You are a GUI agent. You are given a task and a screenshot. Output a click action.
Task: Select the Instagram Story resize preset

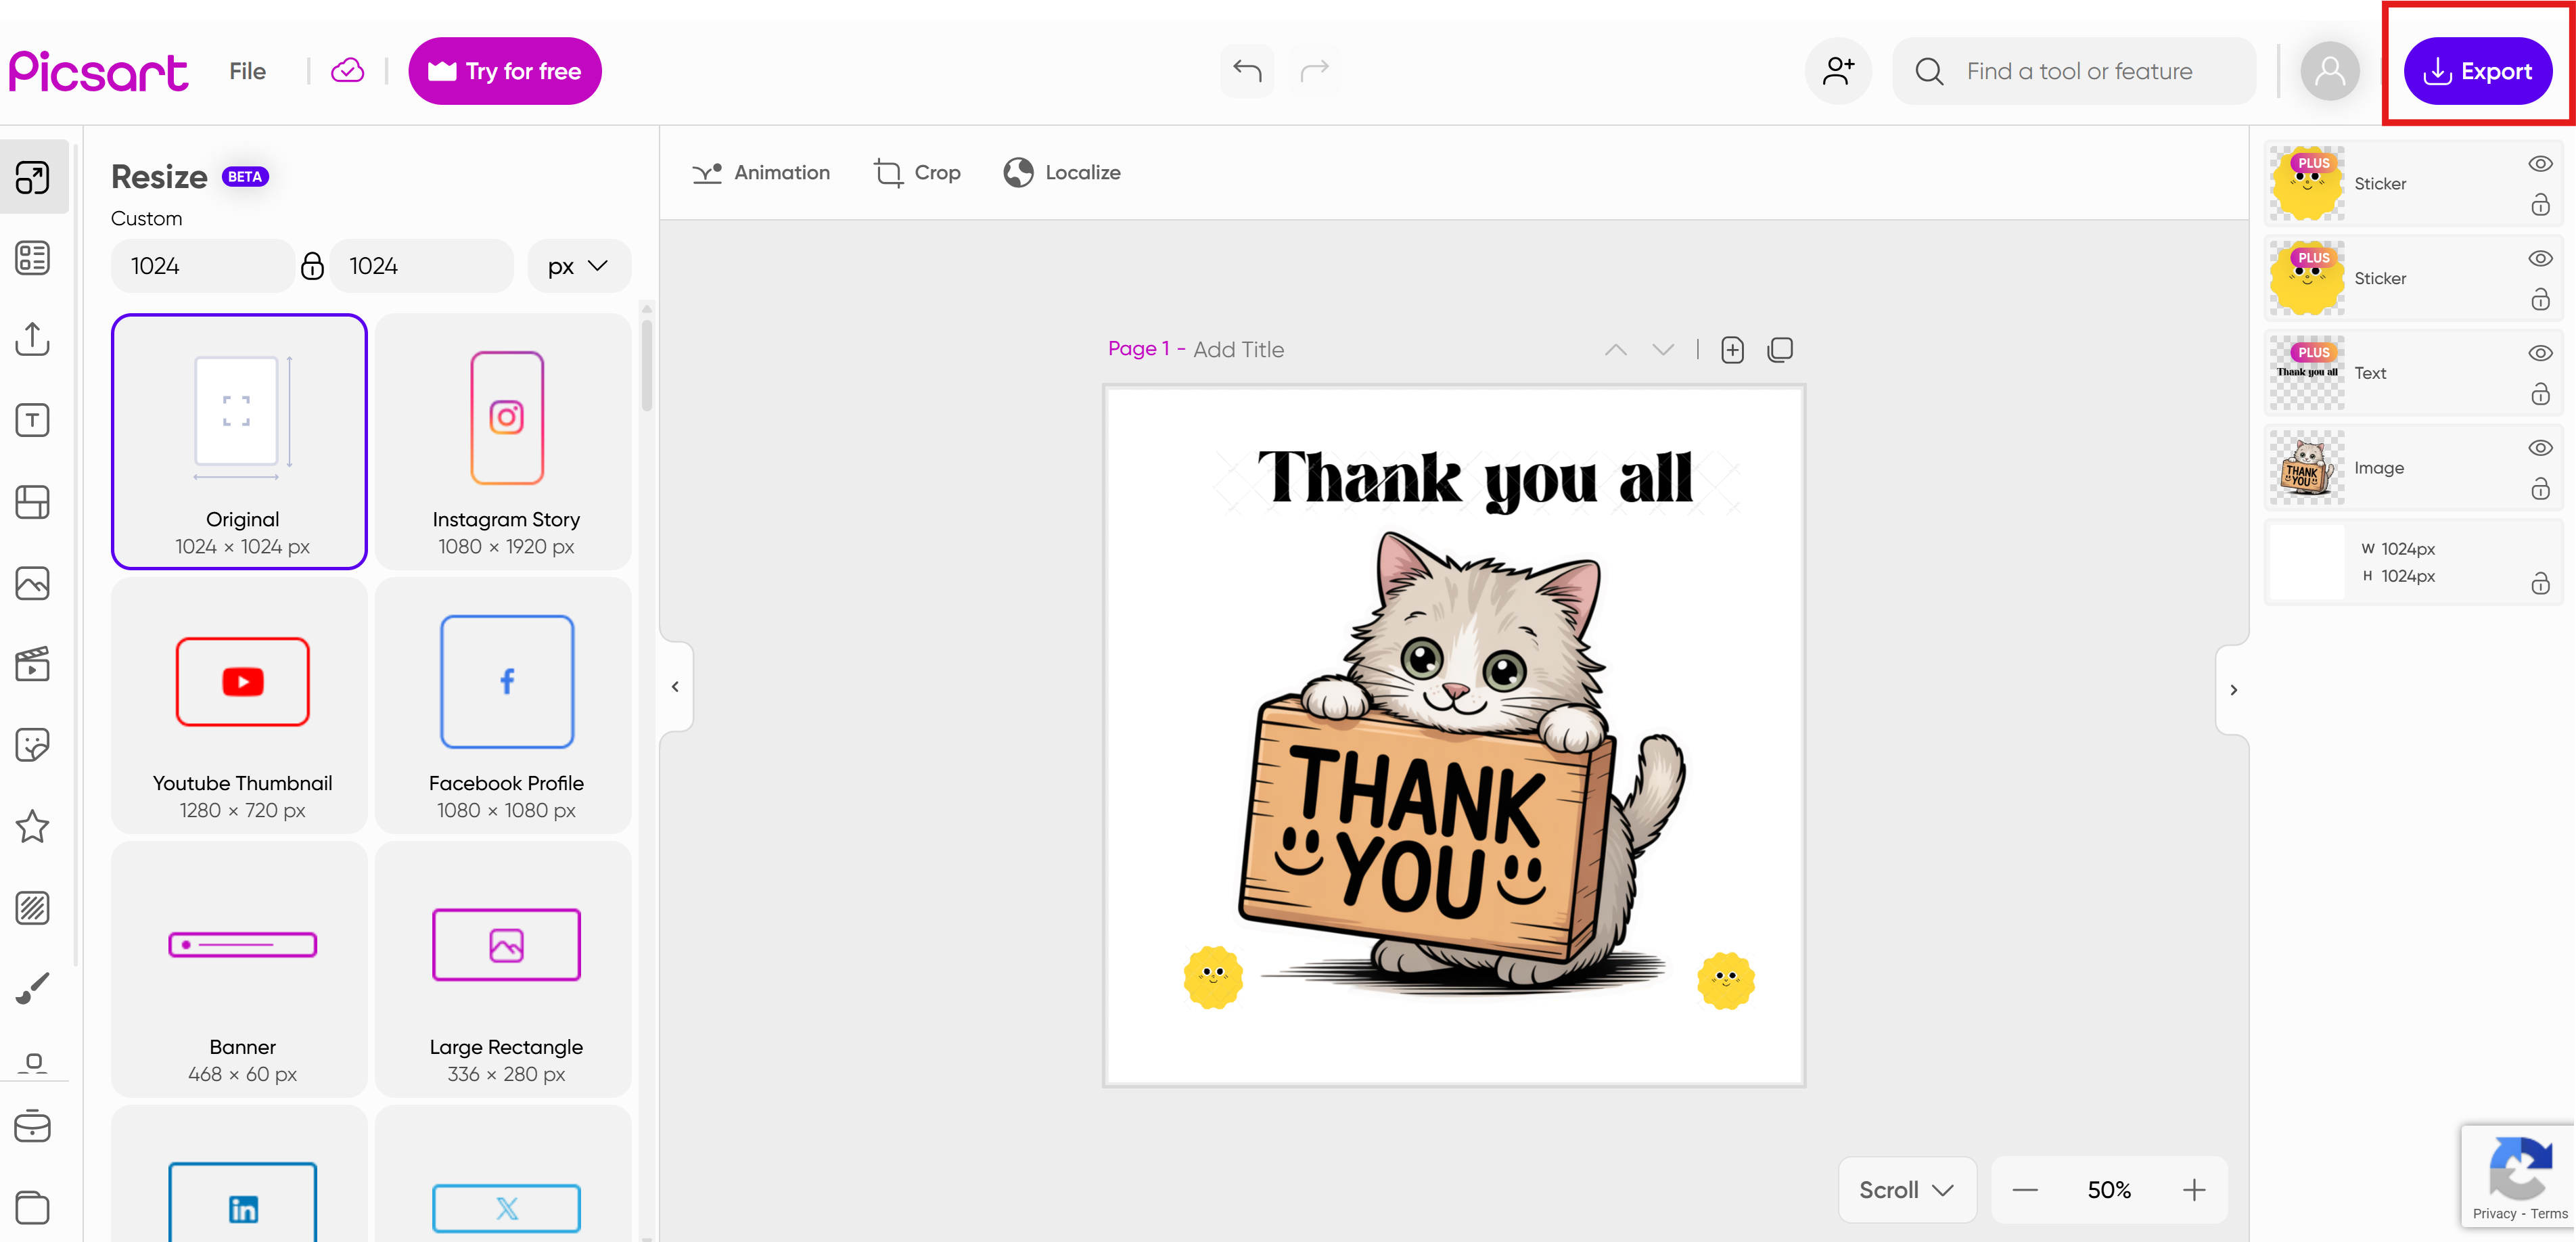pyautogui.click(x=505, y=441)
